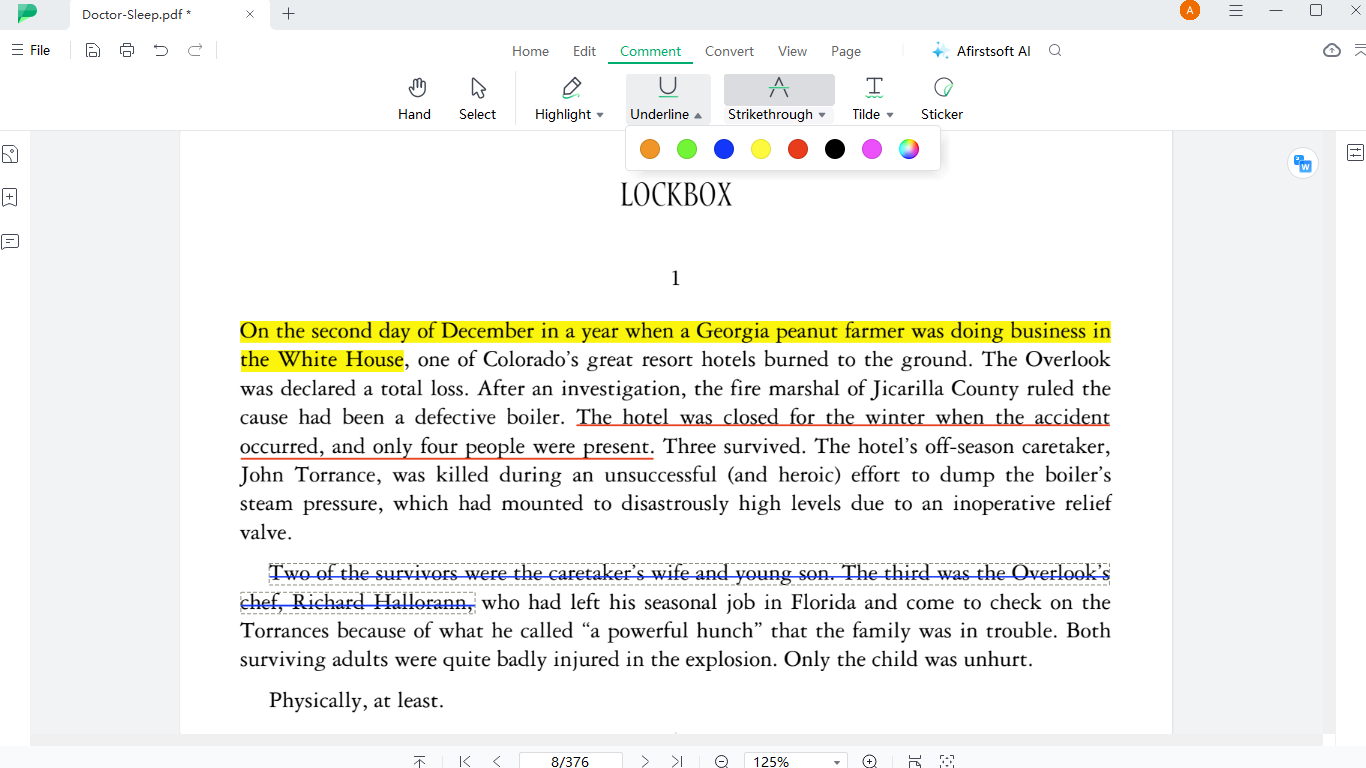1366x768 pixels.
Task: Open the properties panel on right edge
Action: pos(1355,152)
